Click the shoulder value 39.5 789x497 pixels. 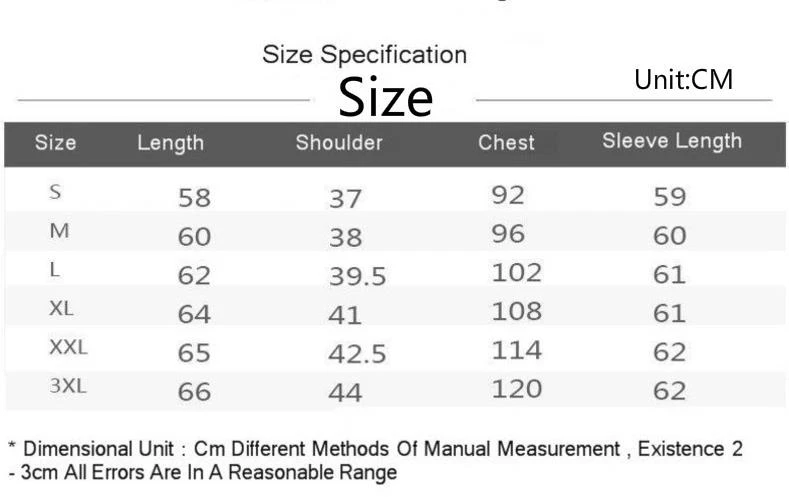coord(357,277)
